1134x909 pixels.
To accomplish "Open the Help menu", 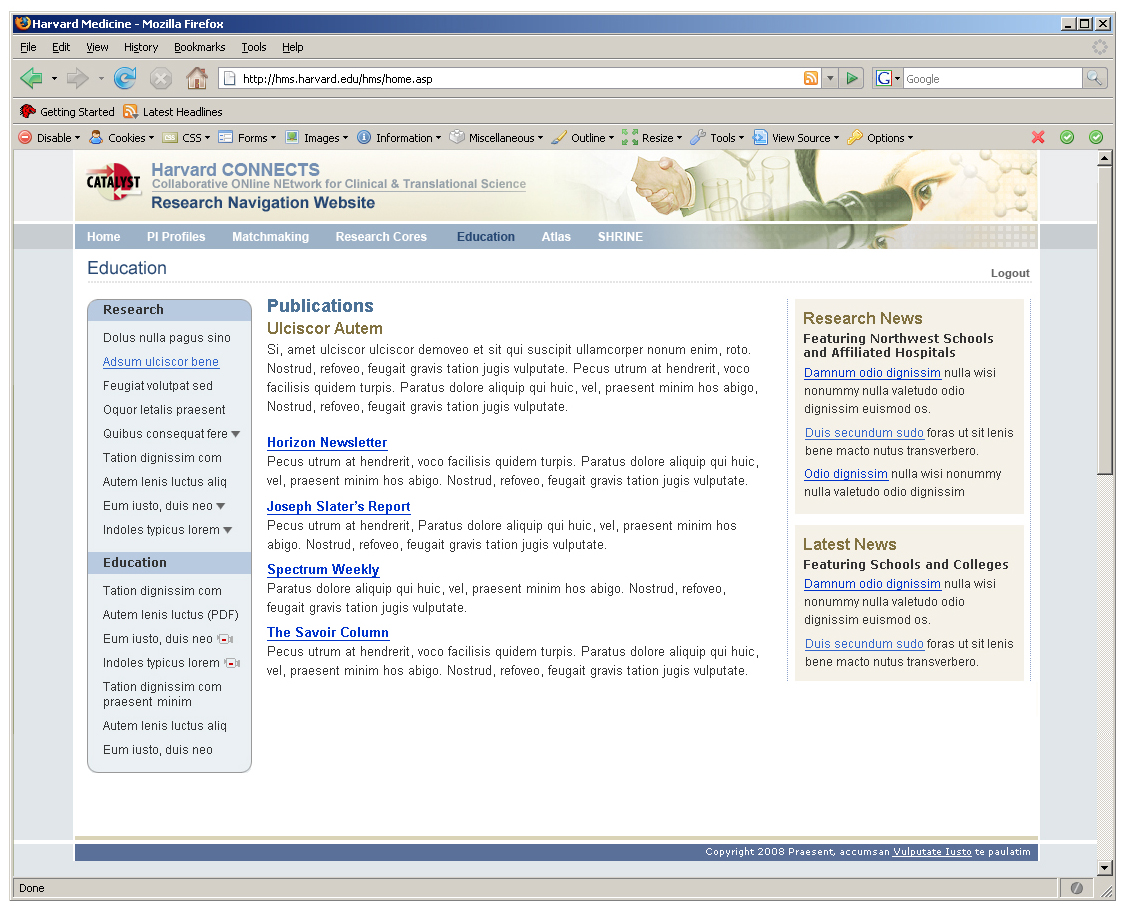I will pos(292,47).
